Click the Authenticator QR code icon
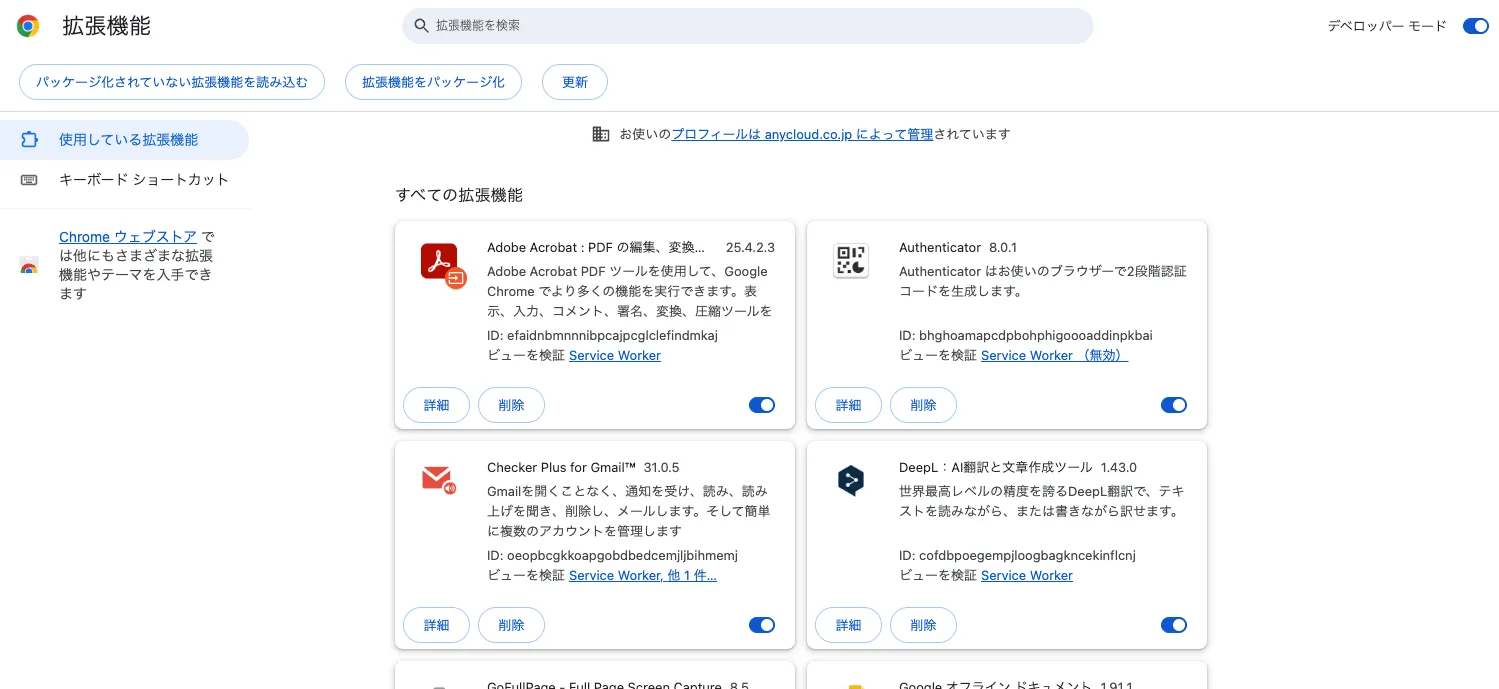 pyautogui.click(x=851, y=261)
